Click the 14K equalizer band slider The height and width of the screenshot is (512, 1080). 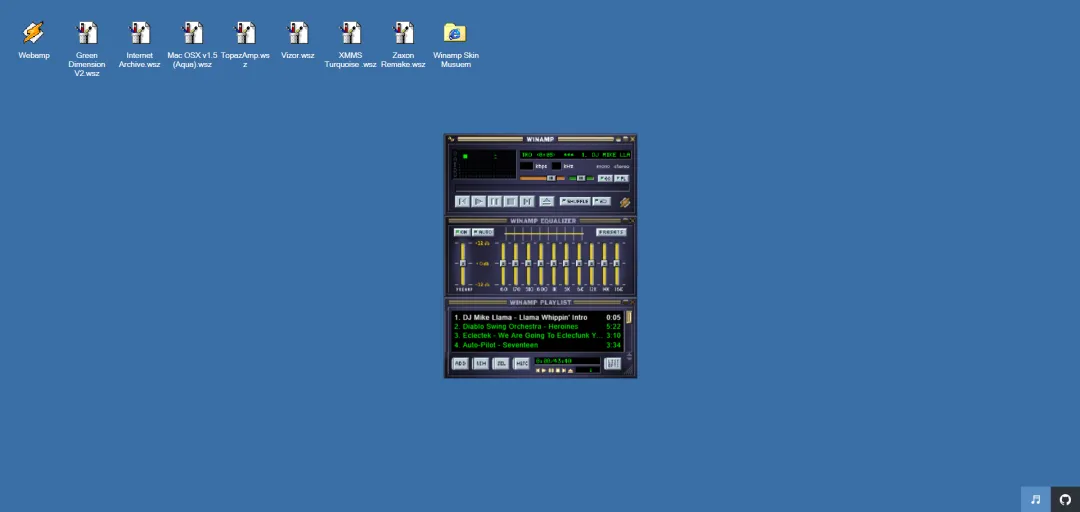(x=604, y=263)
